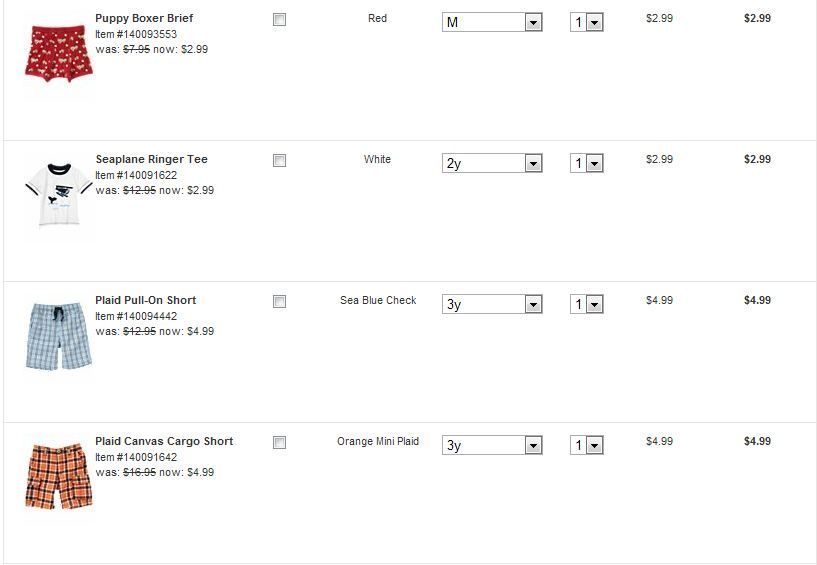Expand the 2y size dropdown for Seaplane Tee

tap(491, 163)
